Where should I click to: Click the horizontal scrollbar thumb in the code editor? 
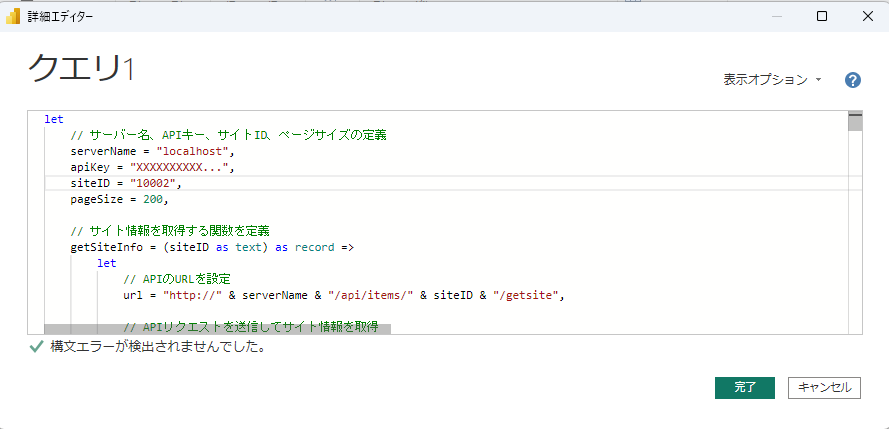(218, 329)
